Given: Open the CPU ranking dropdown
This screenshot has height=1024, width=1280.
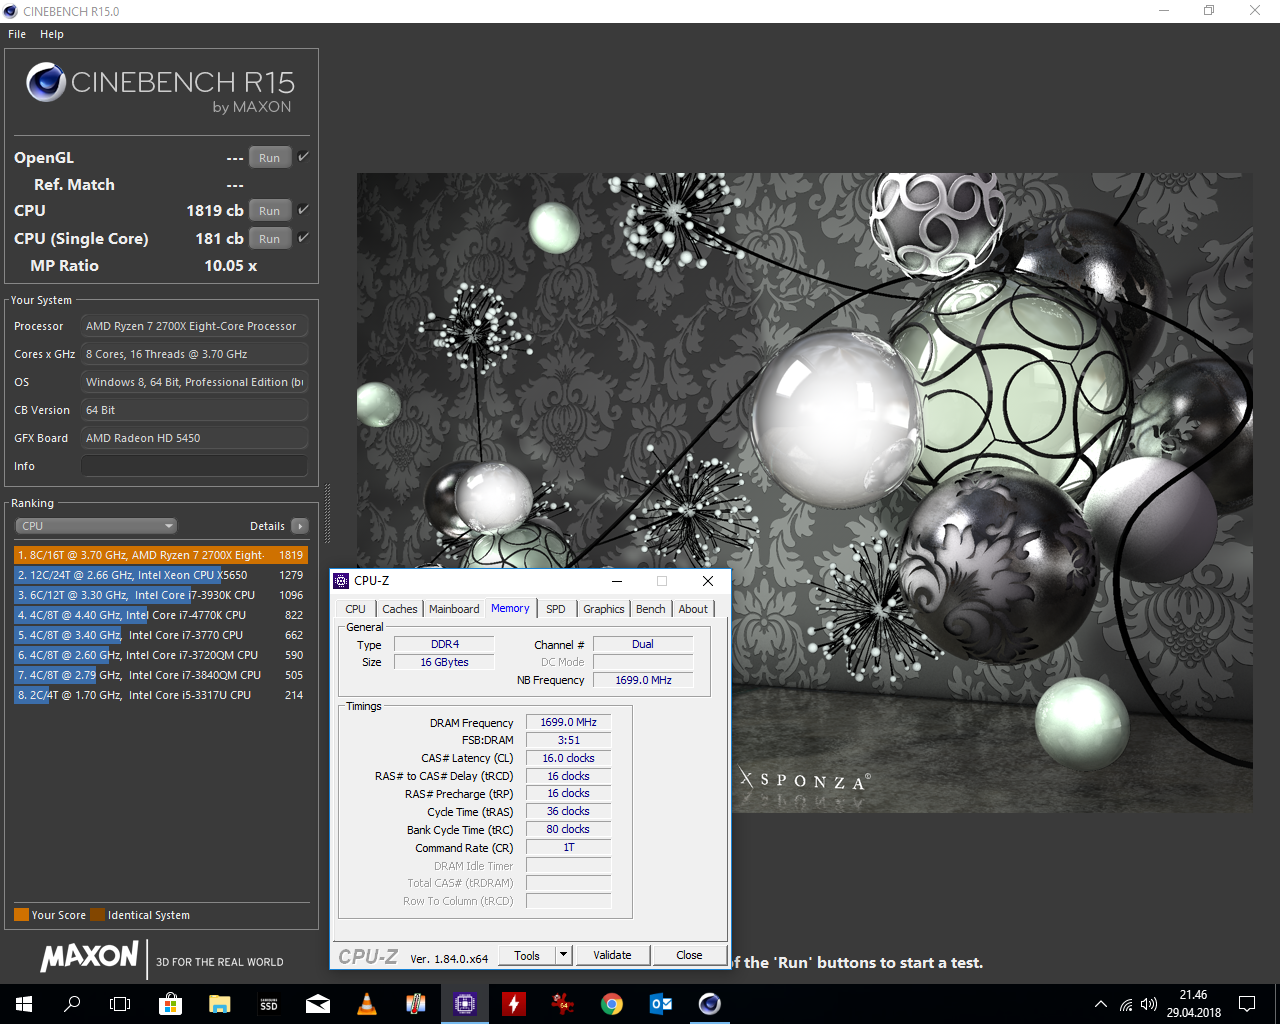Looking at the screenshot, I should pyautogui.click(x=96, y=526).
